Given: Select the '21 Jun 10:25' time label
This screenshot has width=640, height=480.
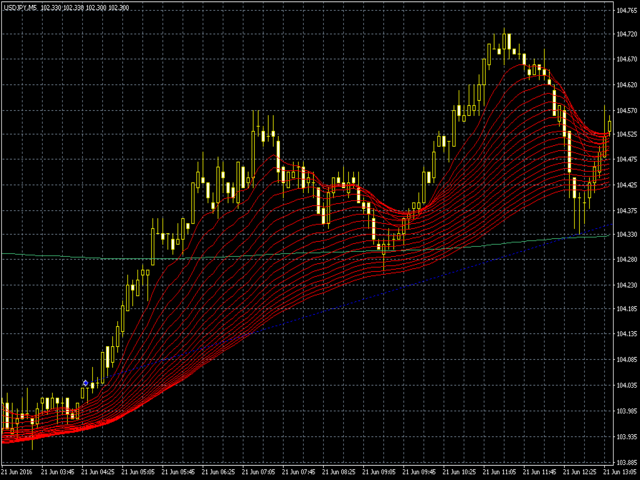Looking at the screenshot, I should click(460, 472).
